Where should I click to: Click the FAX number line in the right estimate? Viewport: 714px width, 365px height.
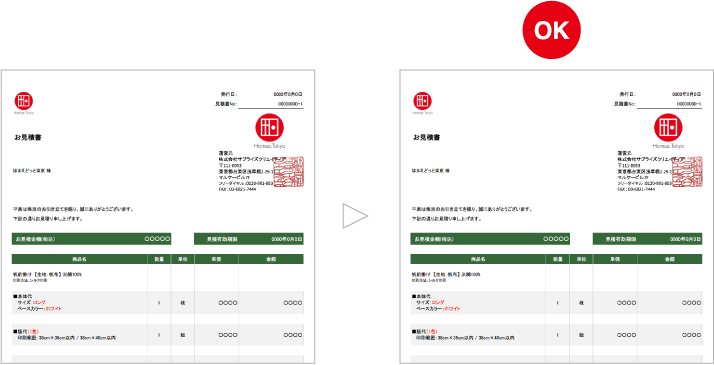(636, 189)
